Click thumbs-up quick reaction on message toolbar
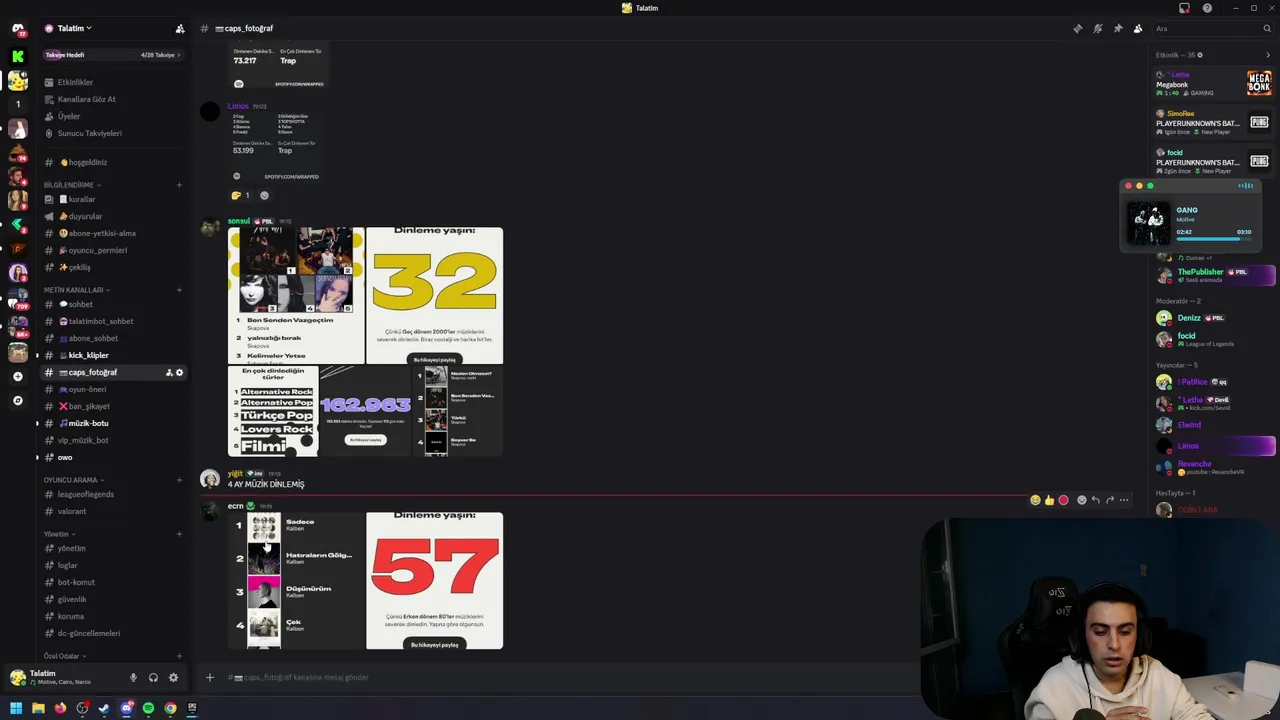 (1049, 500)
